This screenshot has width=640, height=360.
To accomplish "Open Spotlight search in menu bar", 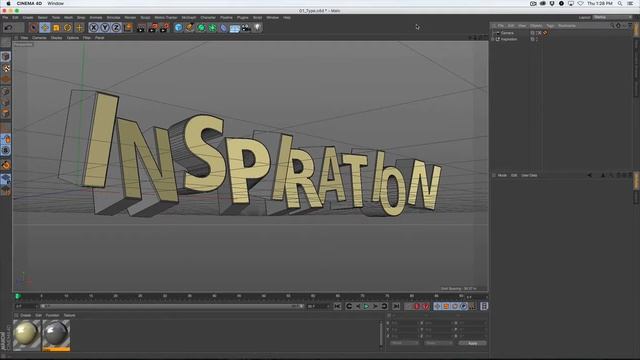I will [x=620, y=3].
